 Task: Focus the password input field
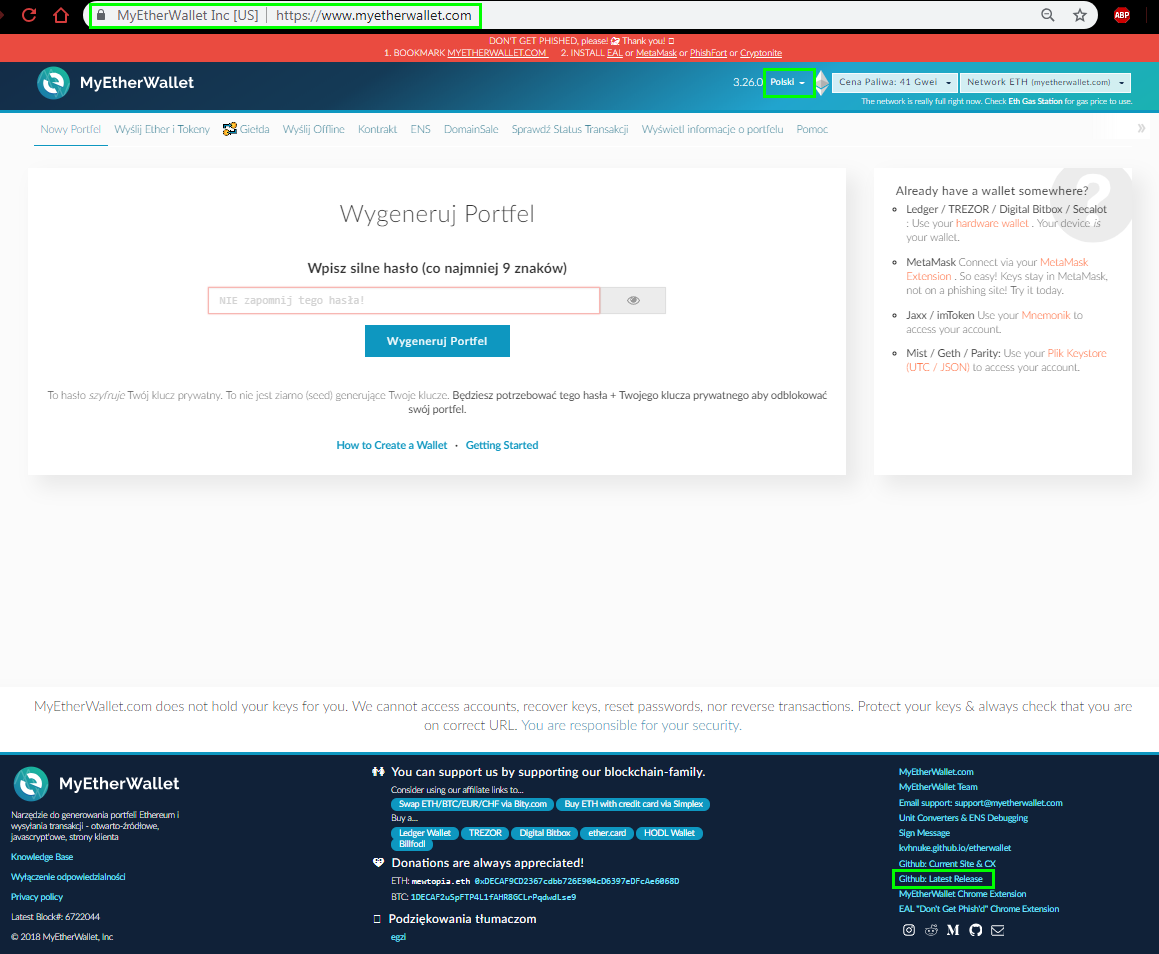[x=404, y=300]
